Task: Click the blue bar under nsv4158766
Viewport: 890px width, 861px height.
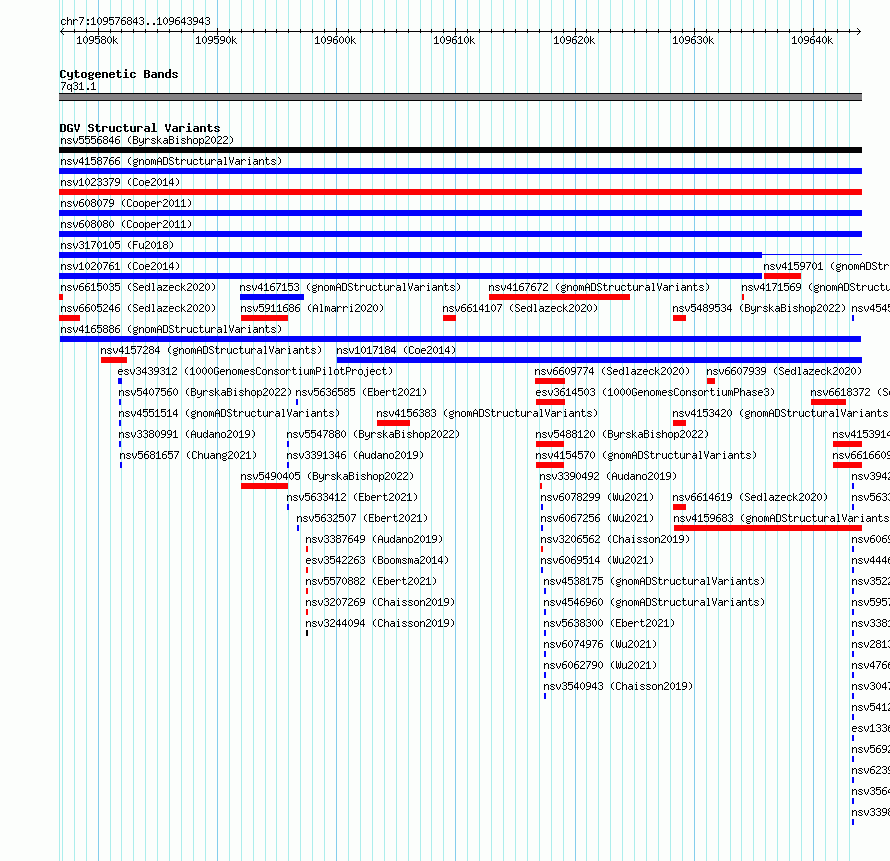Action: tap(460, 171)
